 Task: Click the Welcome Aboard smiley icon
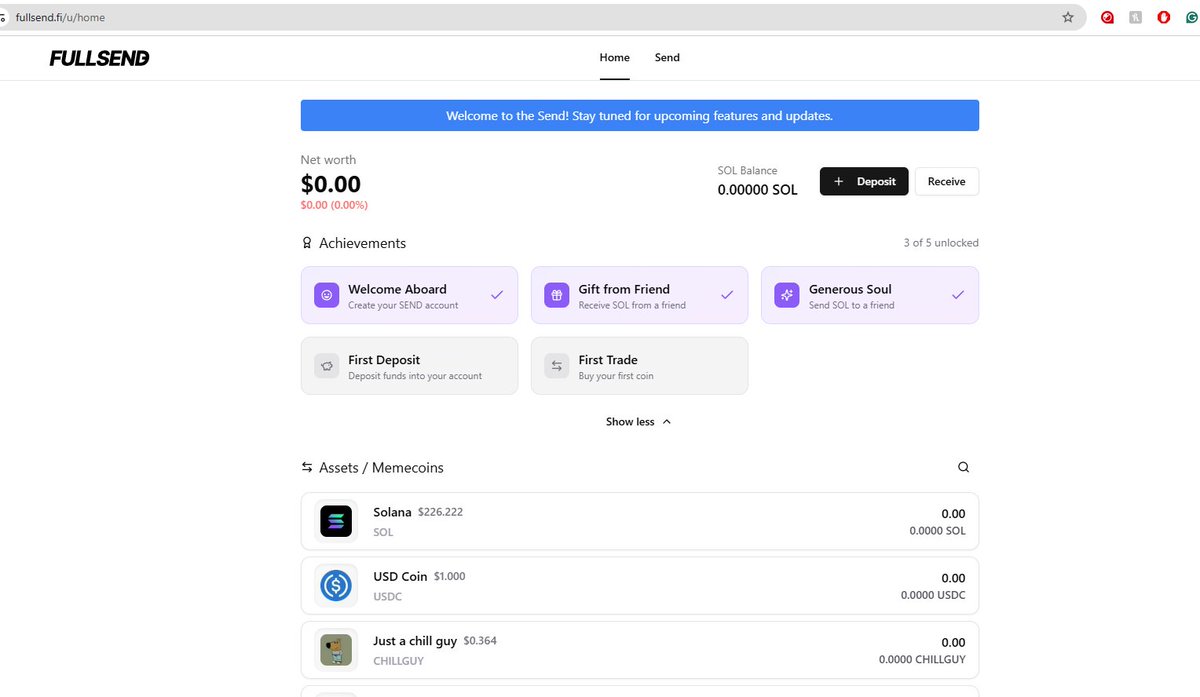[x=326, y=295]
